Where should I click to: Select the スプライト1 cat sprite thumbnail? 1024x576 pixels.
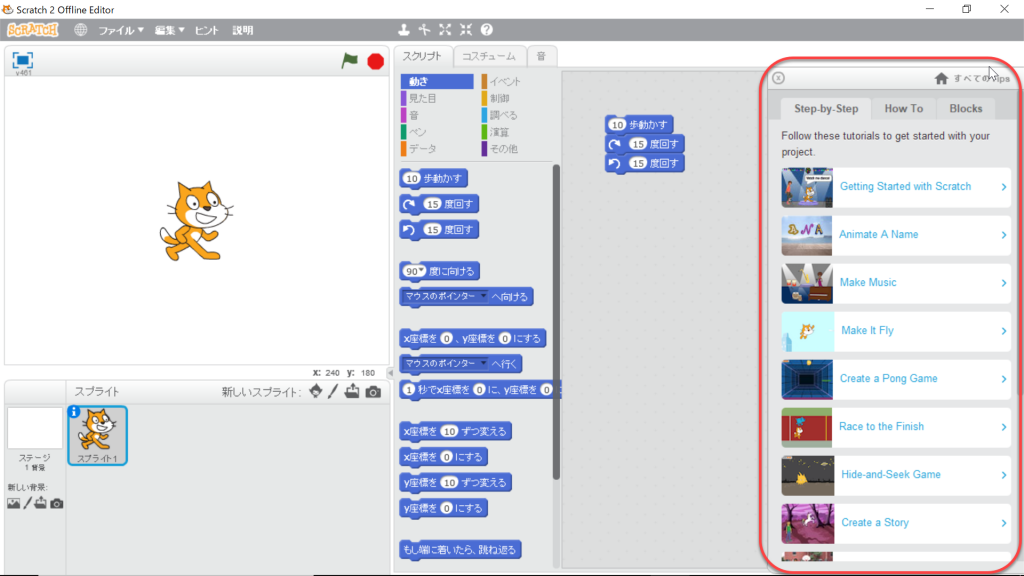pos(97,436)
